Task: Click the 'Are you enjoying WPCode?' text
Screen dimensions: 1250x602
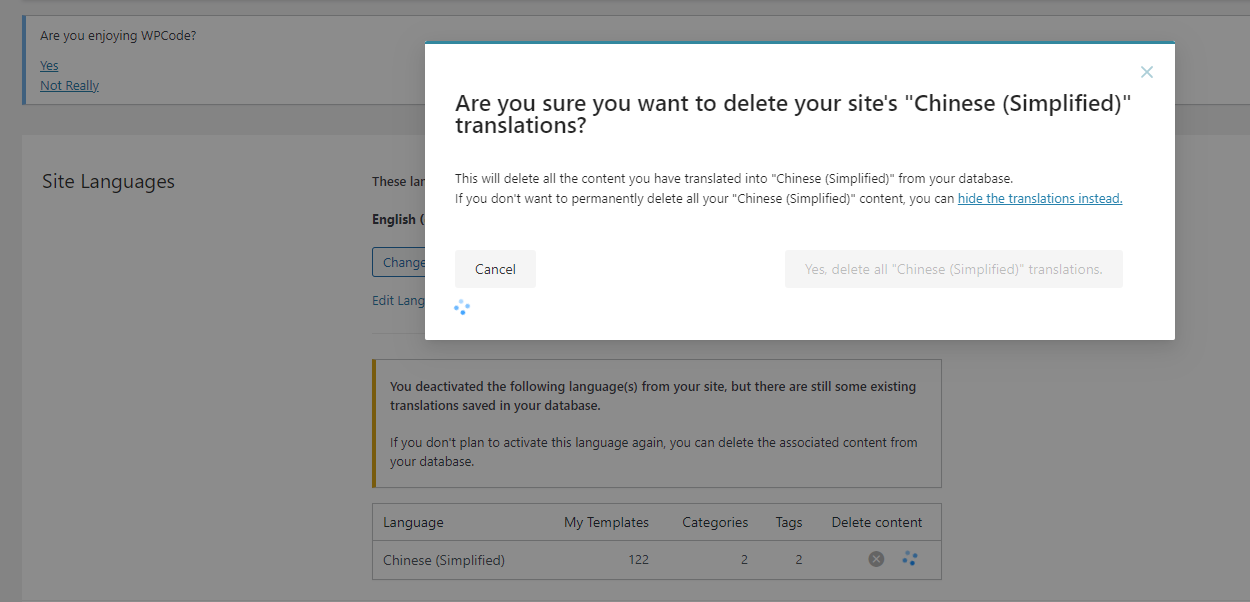Action: tap(118, 36)
